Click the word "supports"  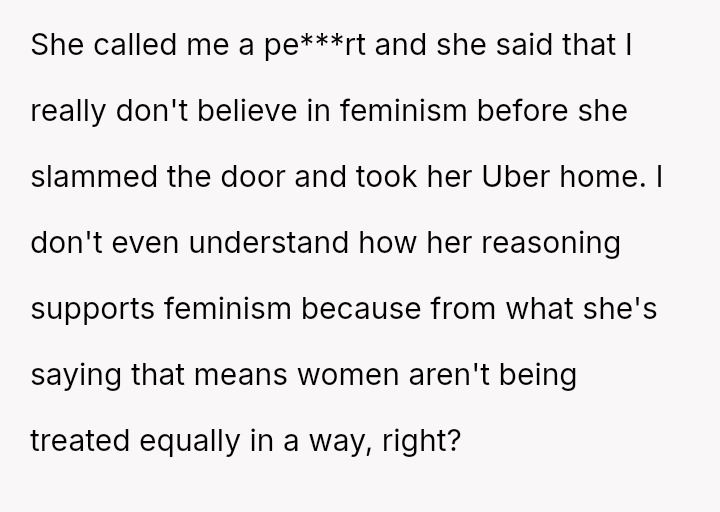pos(92,310)
